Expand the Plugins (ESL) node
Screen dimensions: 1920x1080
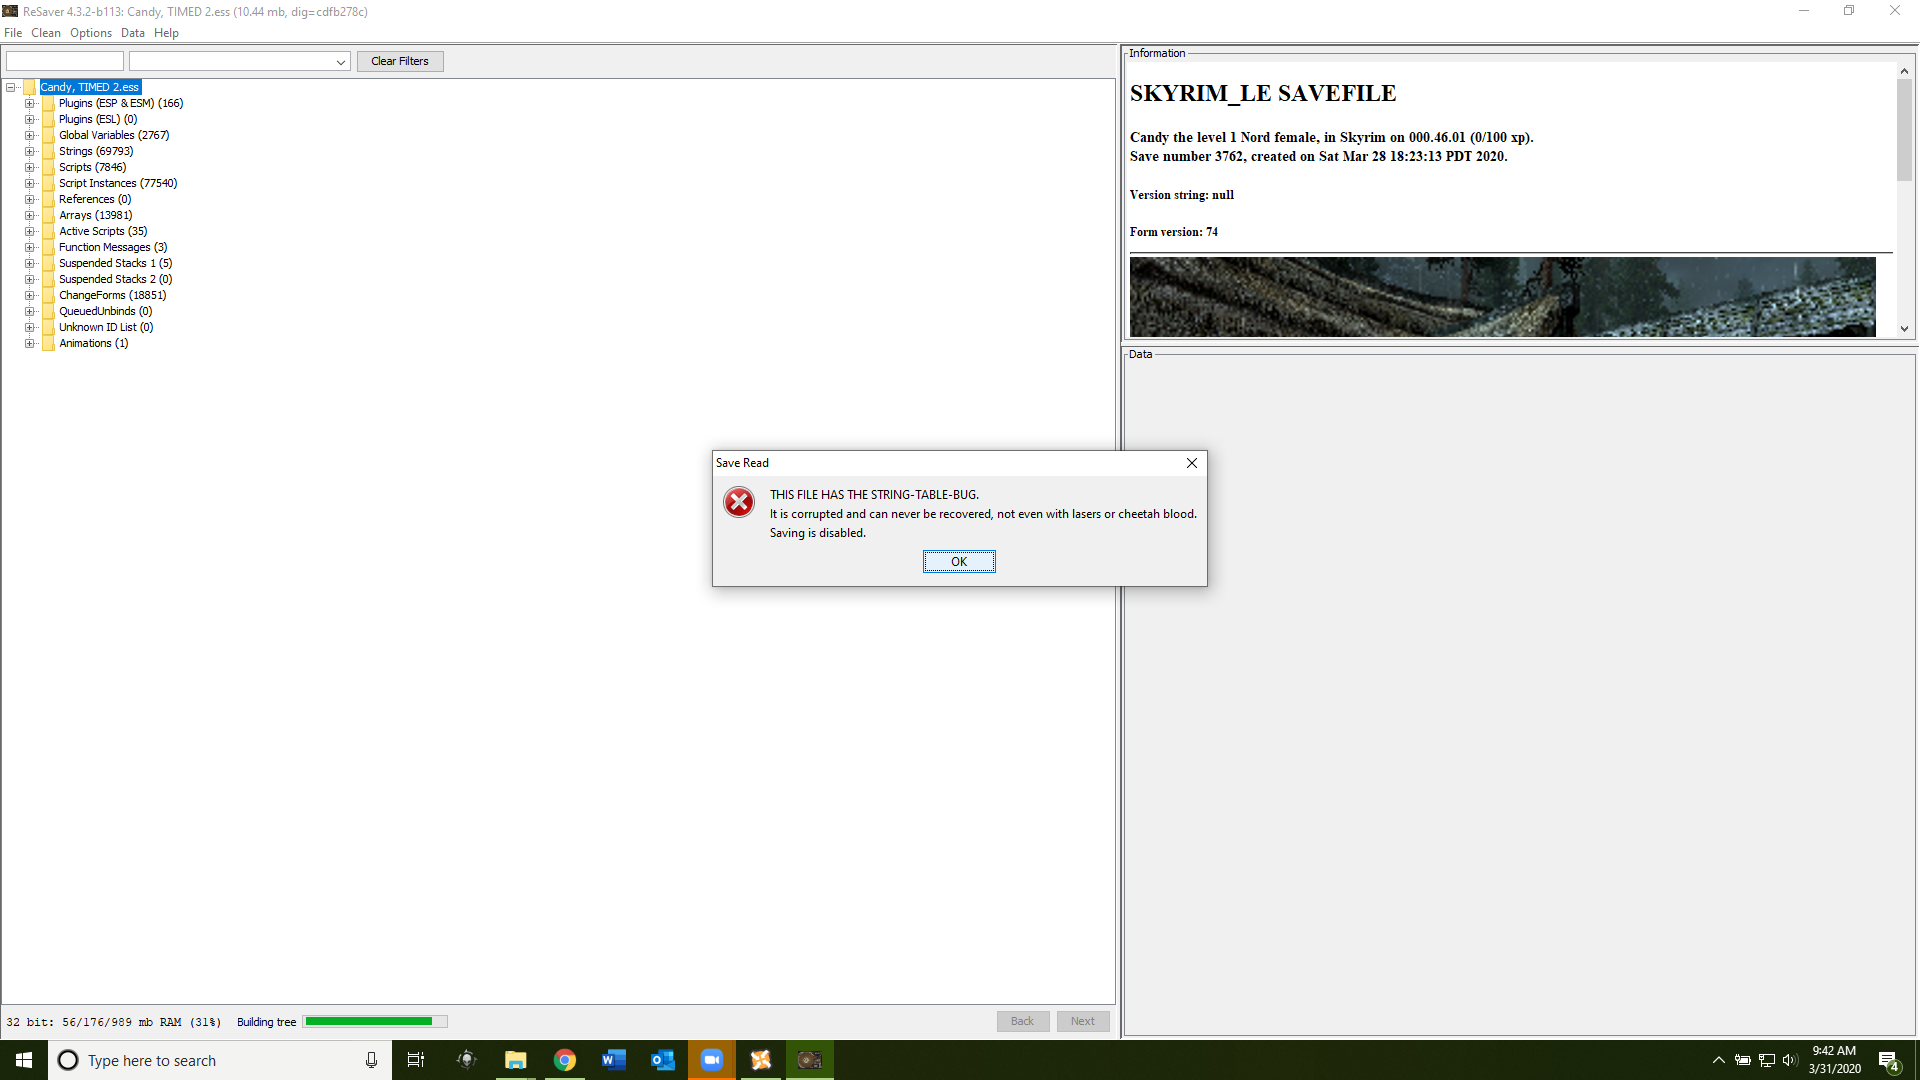click(30, 120)
